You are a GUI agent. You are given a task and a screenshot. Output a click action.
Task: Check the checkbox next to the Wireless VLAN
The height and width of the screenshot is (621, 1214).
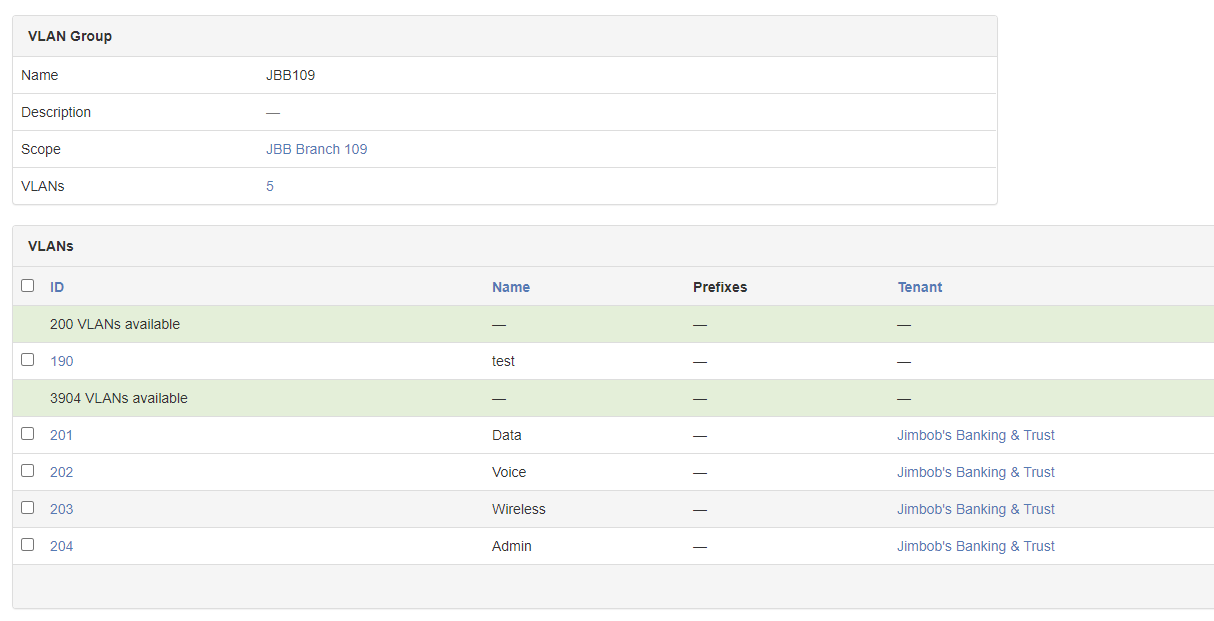(x=27, y=507)
